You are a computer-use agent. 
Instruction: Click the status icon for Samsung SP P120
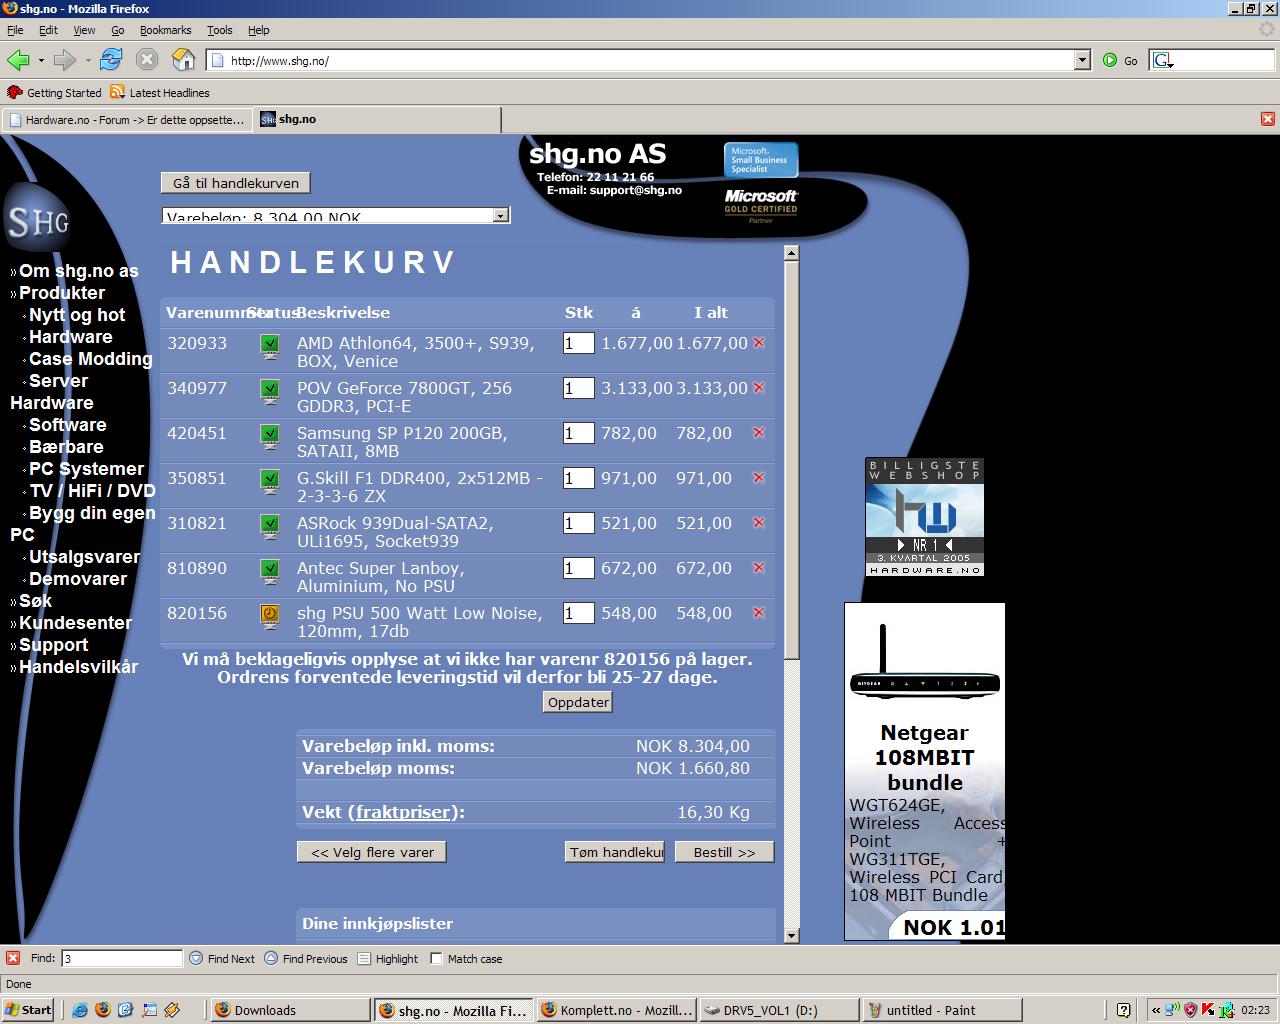[x=270, y=436]
